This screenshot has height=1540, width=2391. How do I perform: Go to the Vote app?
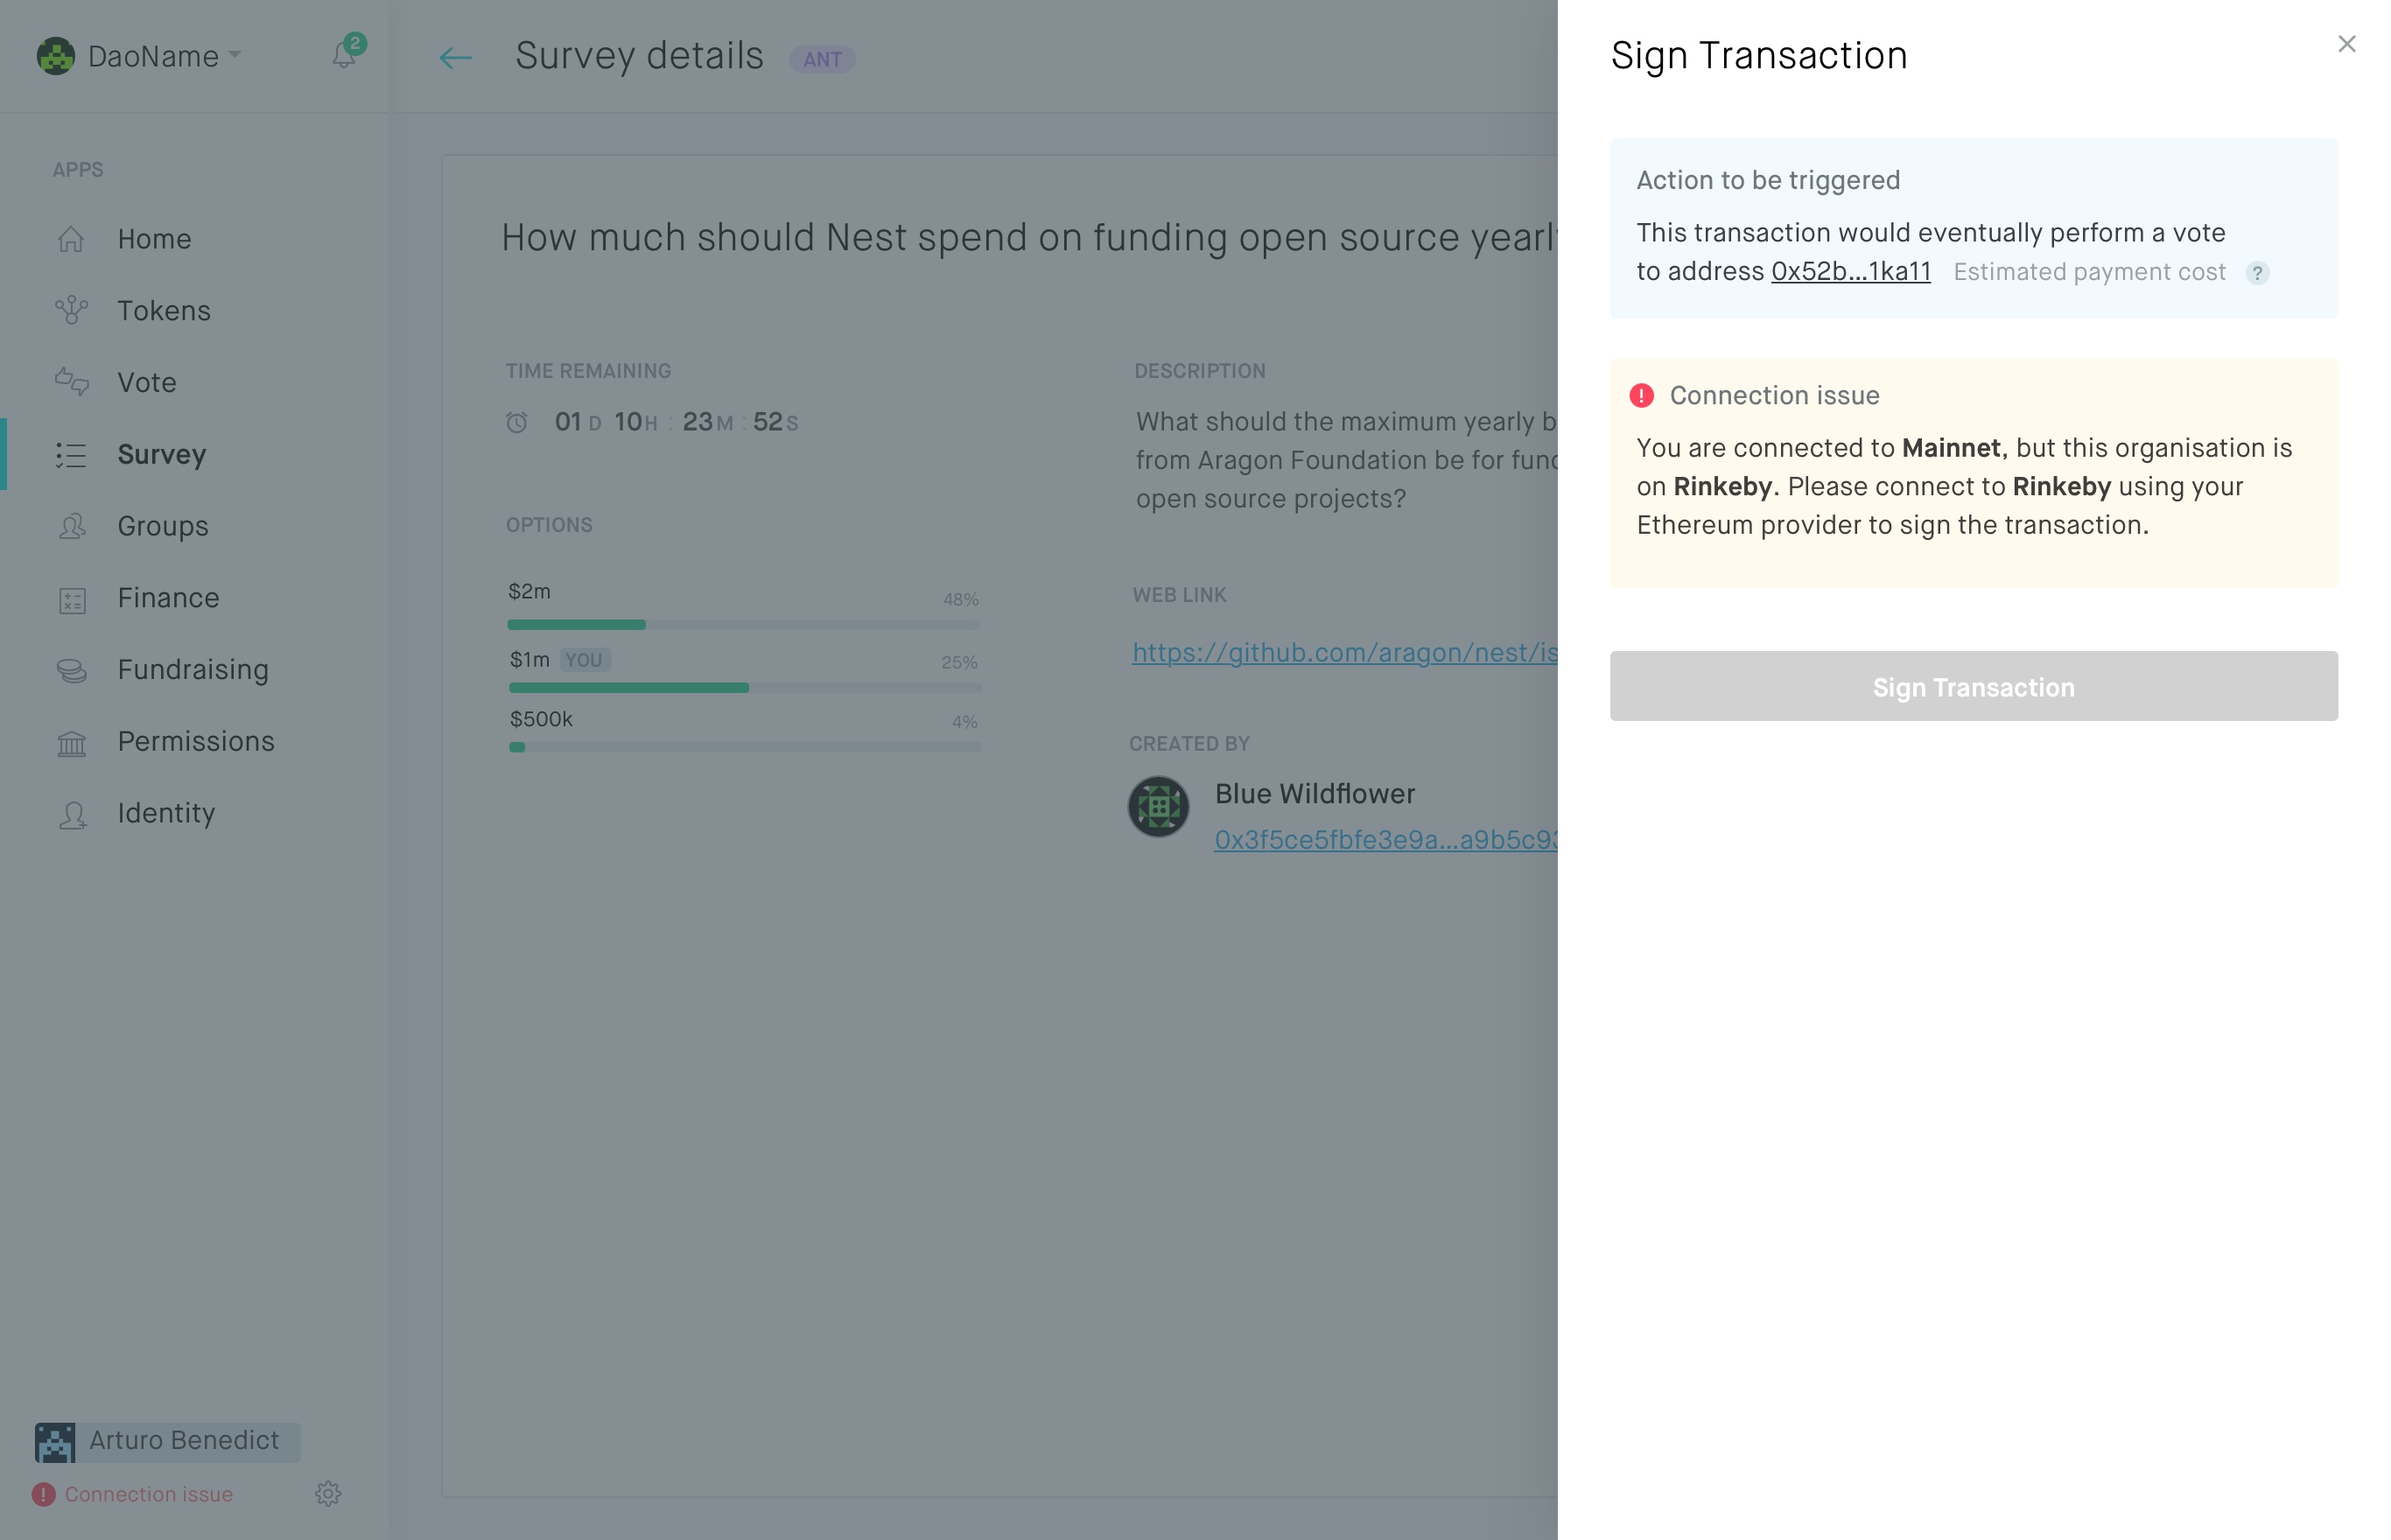146,383
